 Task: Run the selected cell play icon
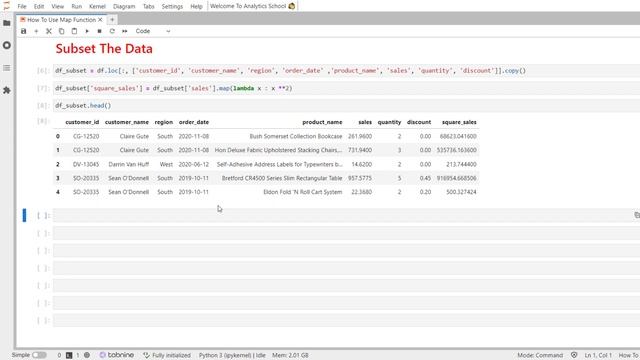pos(87,31)
